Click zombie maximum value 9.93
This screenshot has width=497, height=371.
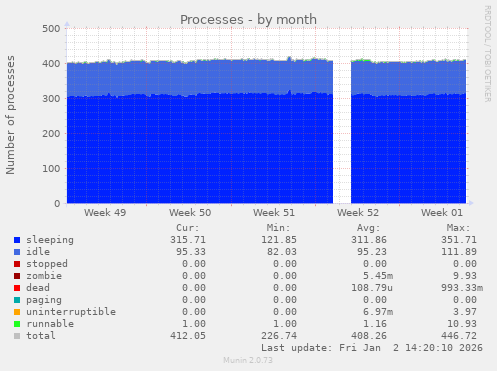coord(465,276)
